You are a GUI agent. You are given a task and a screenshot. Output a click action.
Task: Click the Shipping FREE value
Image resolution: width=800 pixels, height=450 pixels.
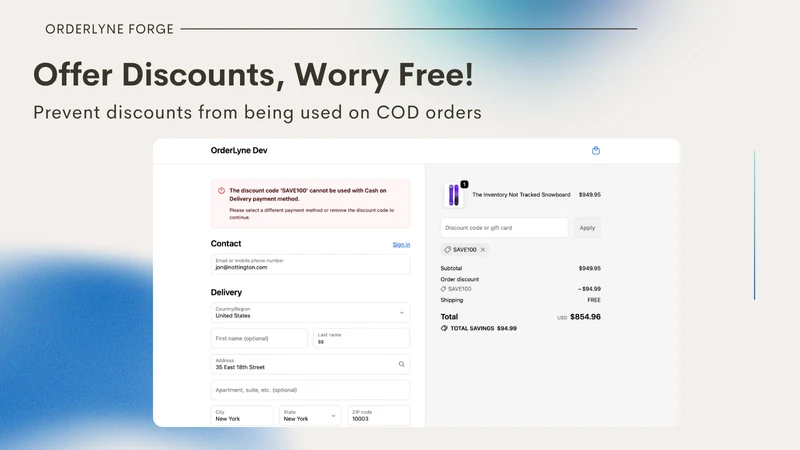[594, 300]
